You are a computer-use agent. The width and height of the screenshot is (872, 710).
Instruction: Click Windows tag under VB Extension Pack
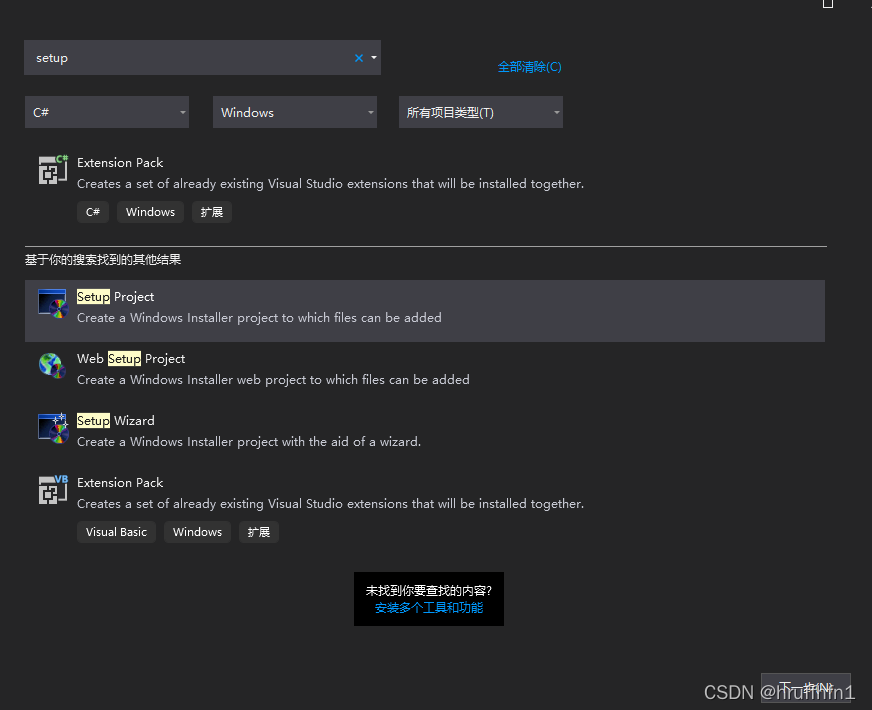pyautogui.click(x=197, y=532)
